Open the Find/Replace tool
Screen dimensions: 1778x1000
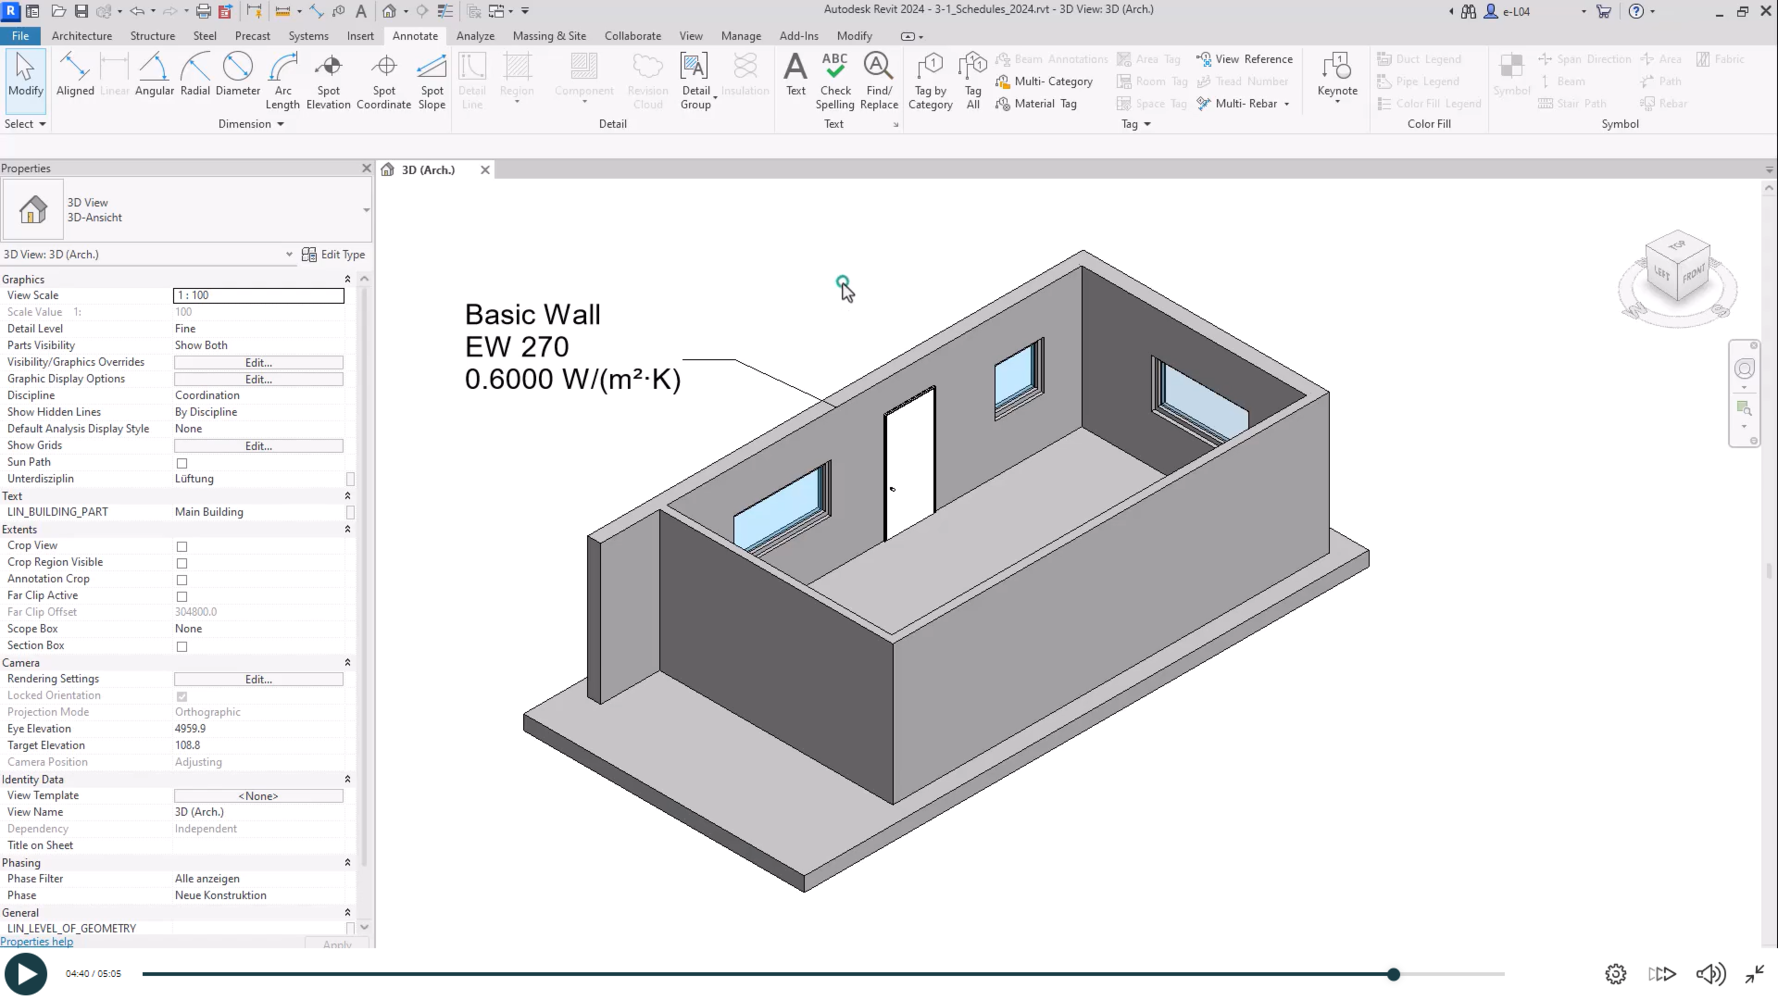click(x=878, y=80)
